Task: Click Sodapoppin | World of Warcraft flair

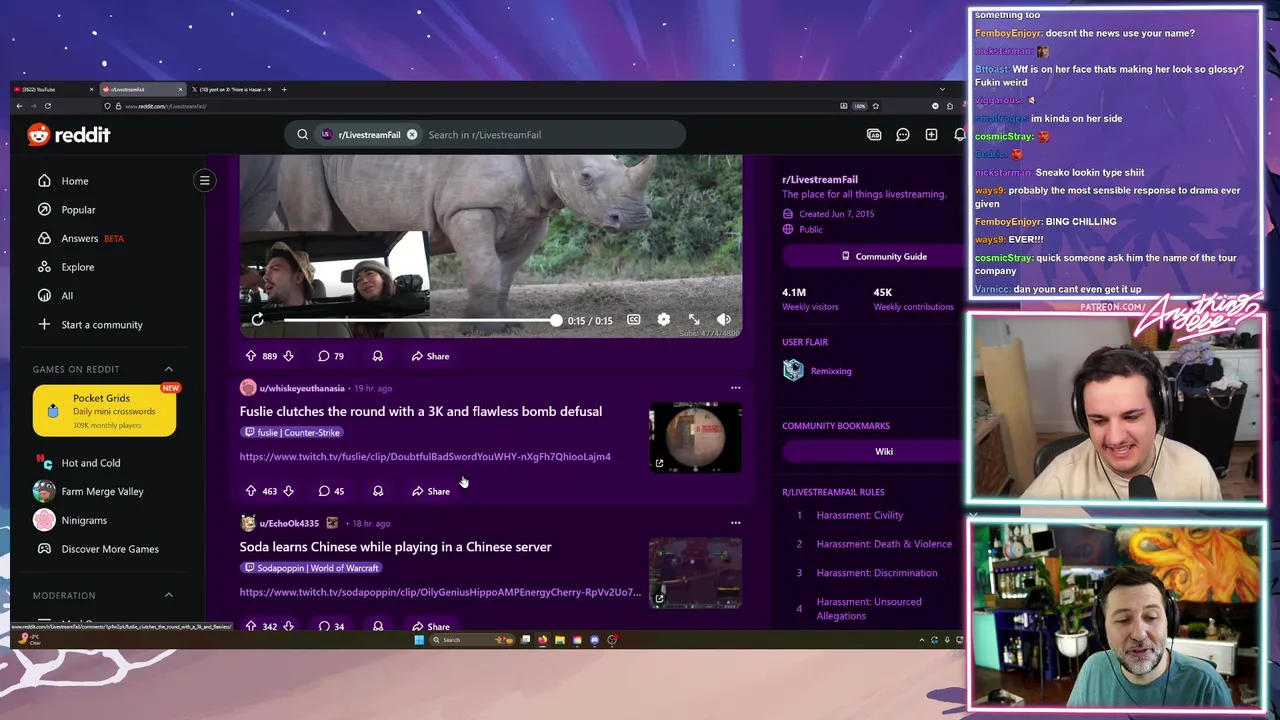Action: 312,568
